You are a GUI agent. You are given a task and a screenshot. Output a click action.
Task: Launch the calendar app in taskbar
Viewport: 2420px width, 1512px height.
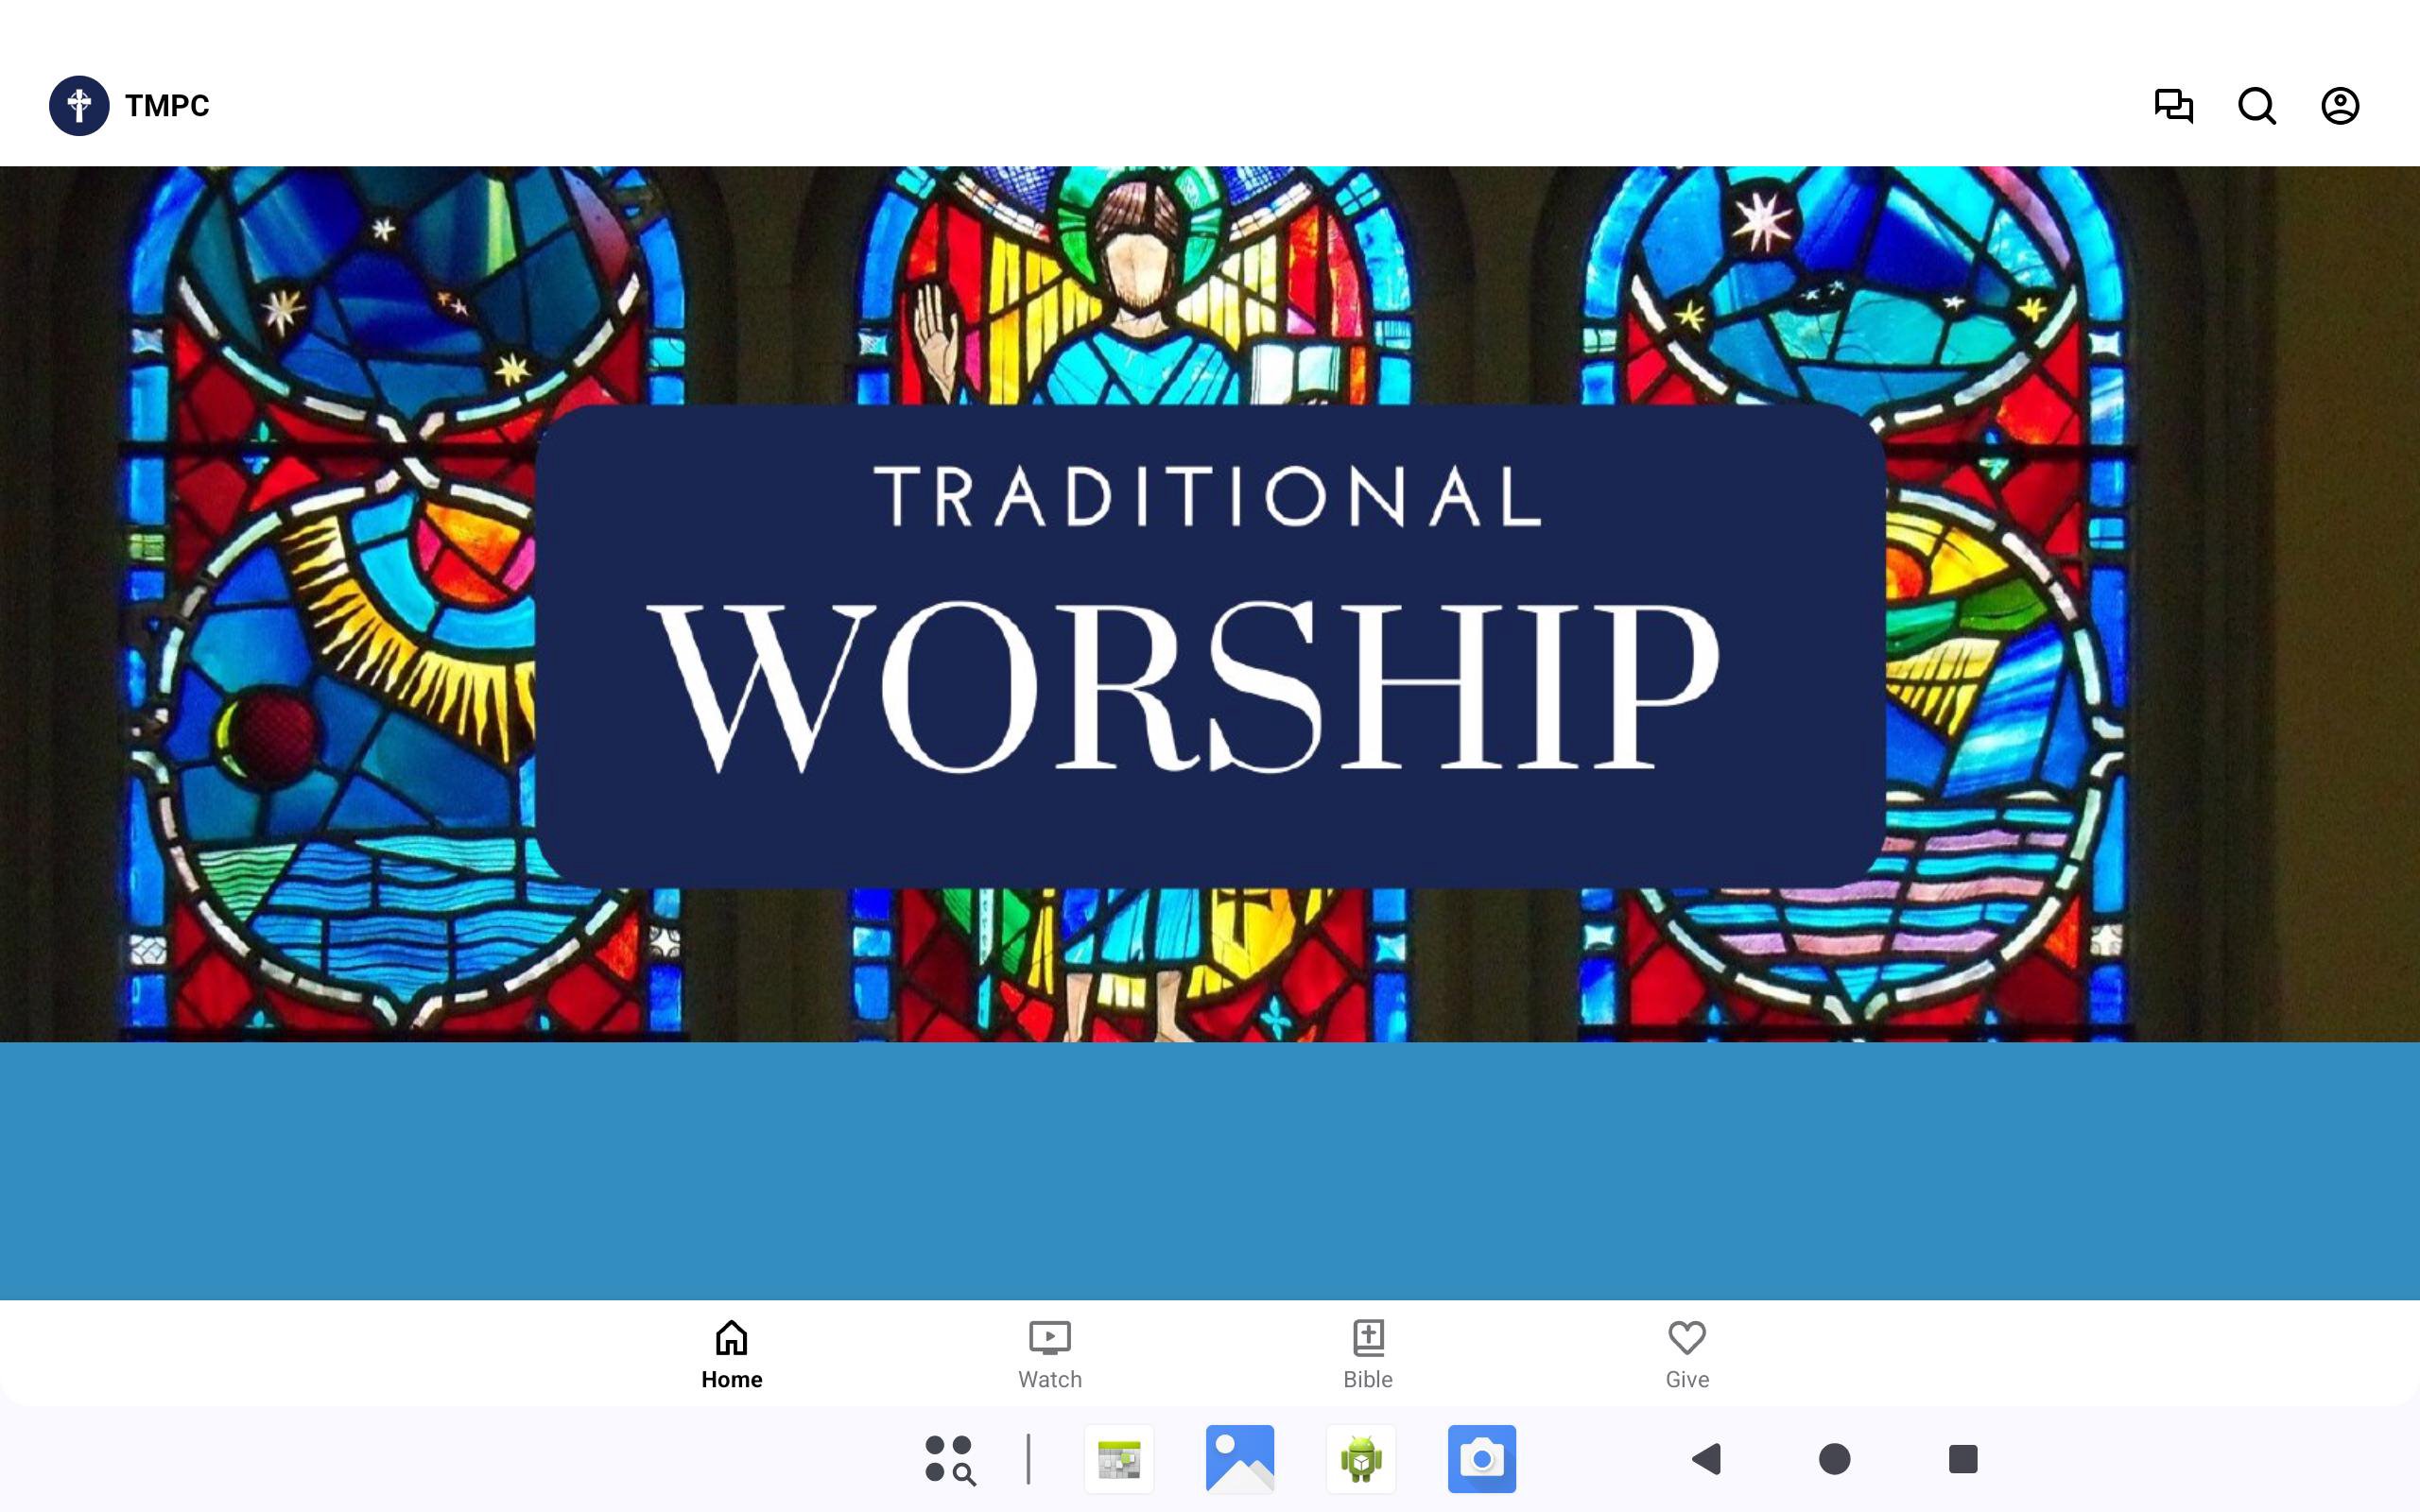point(1118,1459)
